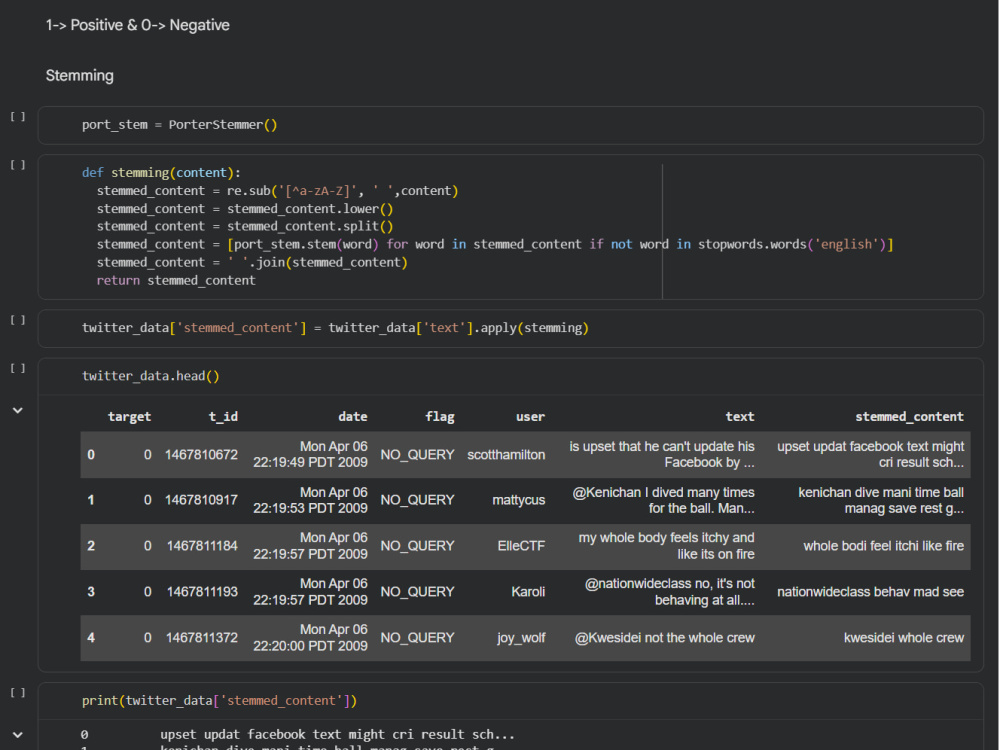Select the '1-> Positive & 0-> Negative' text

click(137, 26)
